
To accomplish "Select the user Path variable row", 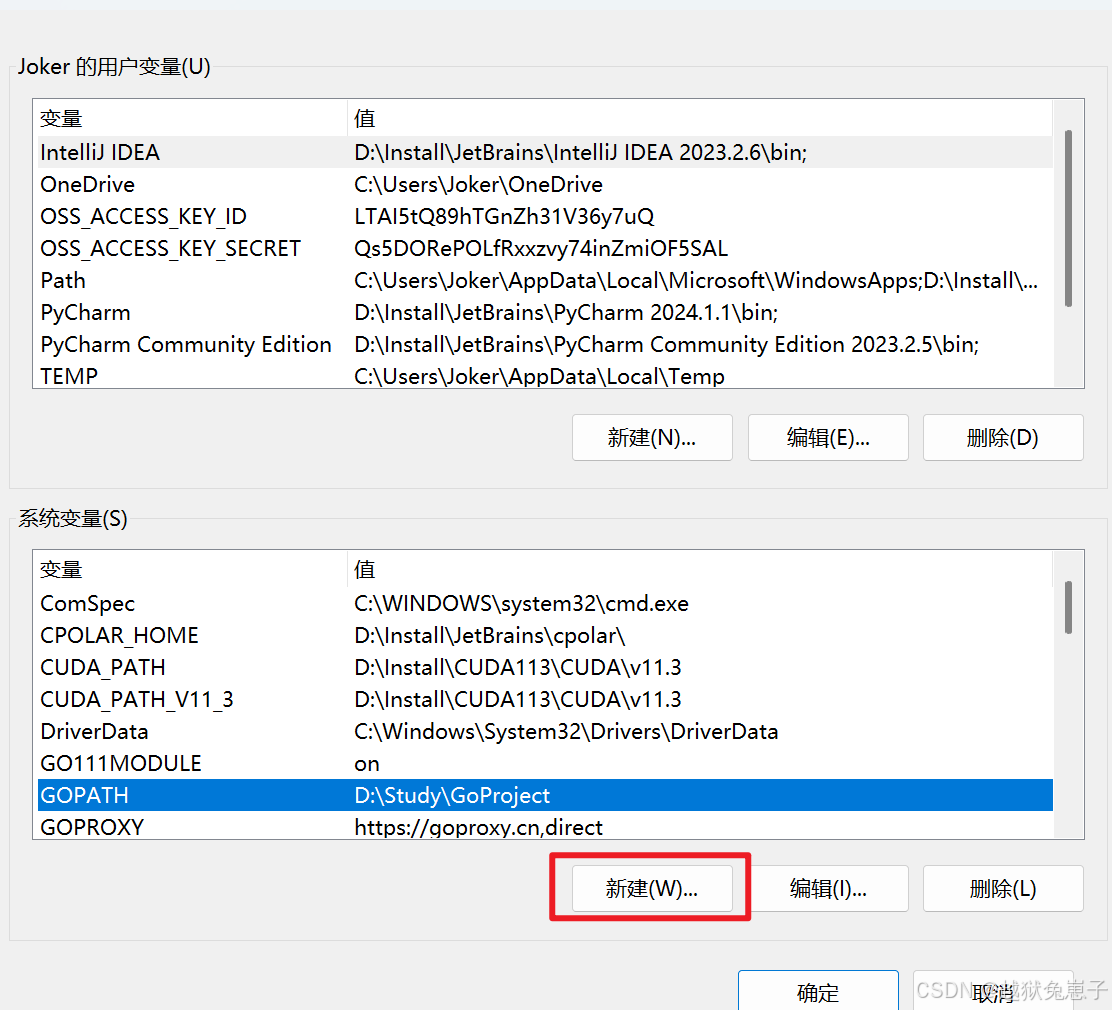I will pos(545,280).
